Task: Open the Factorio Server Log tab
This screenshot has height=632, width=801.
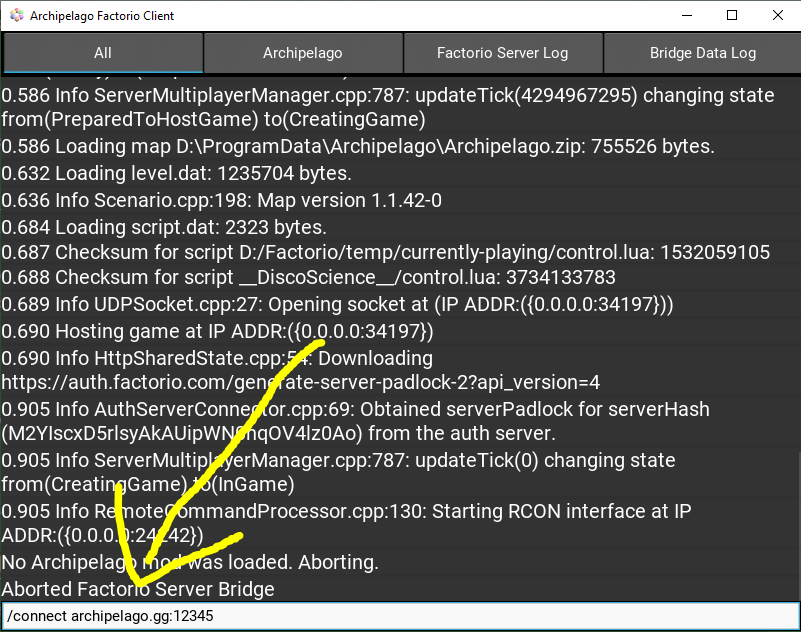Action: (x=503, y=53)
